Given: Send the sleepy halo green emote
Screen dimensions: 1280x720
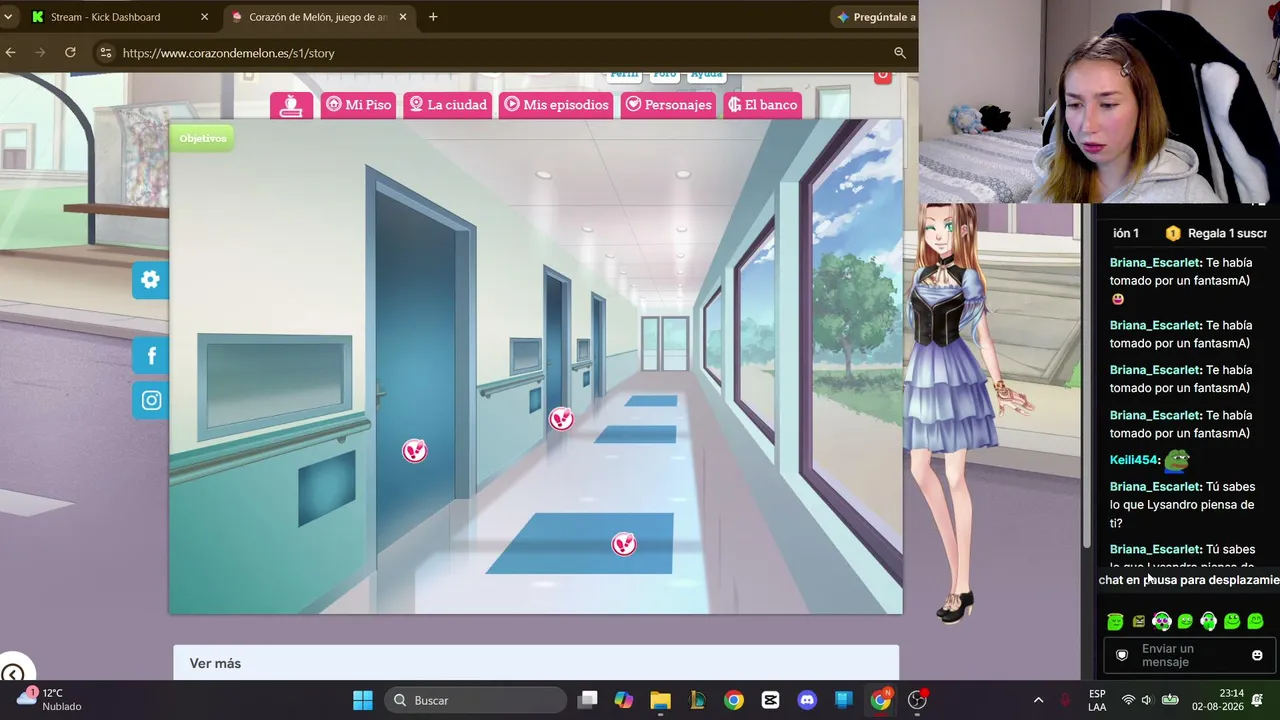Looking at the screenshot, I should [1115, 622].
